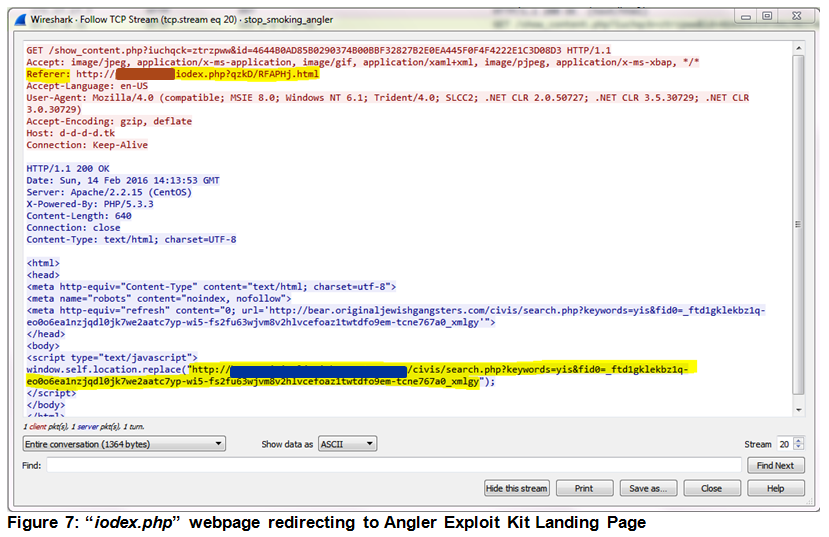Click the Connection: Keep-Alive line
Screen dimensions: 829x537
coord(87,145)
